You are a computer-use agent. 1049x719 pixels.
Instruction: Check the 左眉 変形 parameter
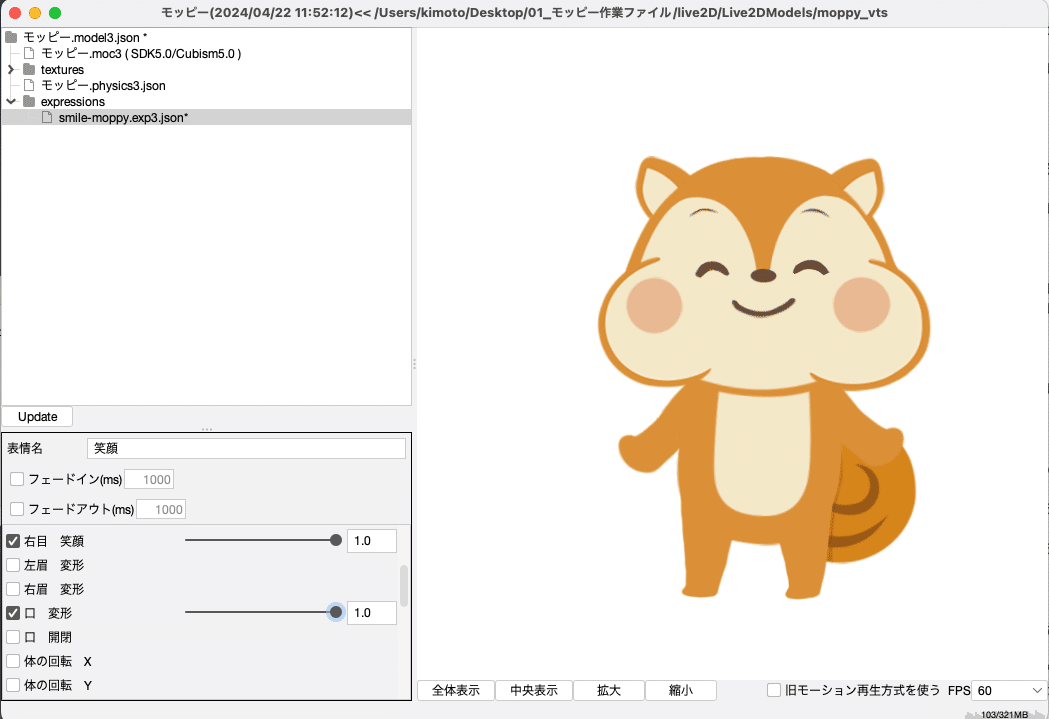coord(13,564)
